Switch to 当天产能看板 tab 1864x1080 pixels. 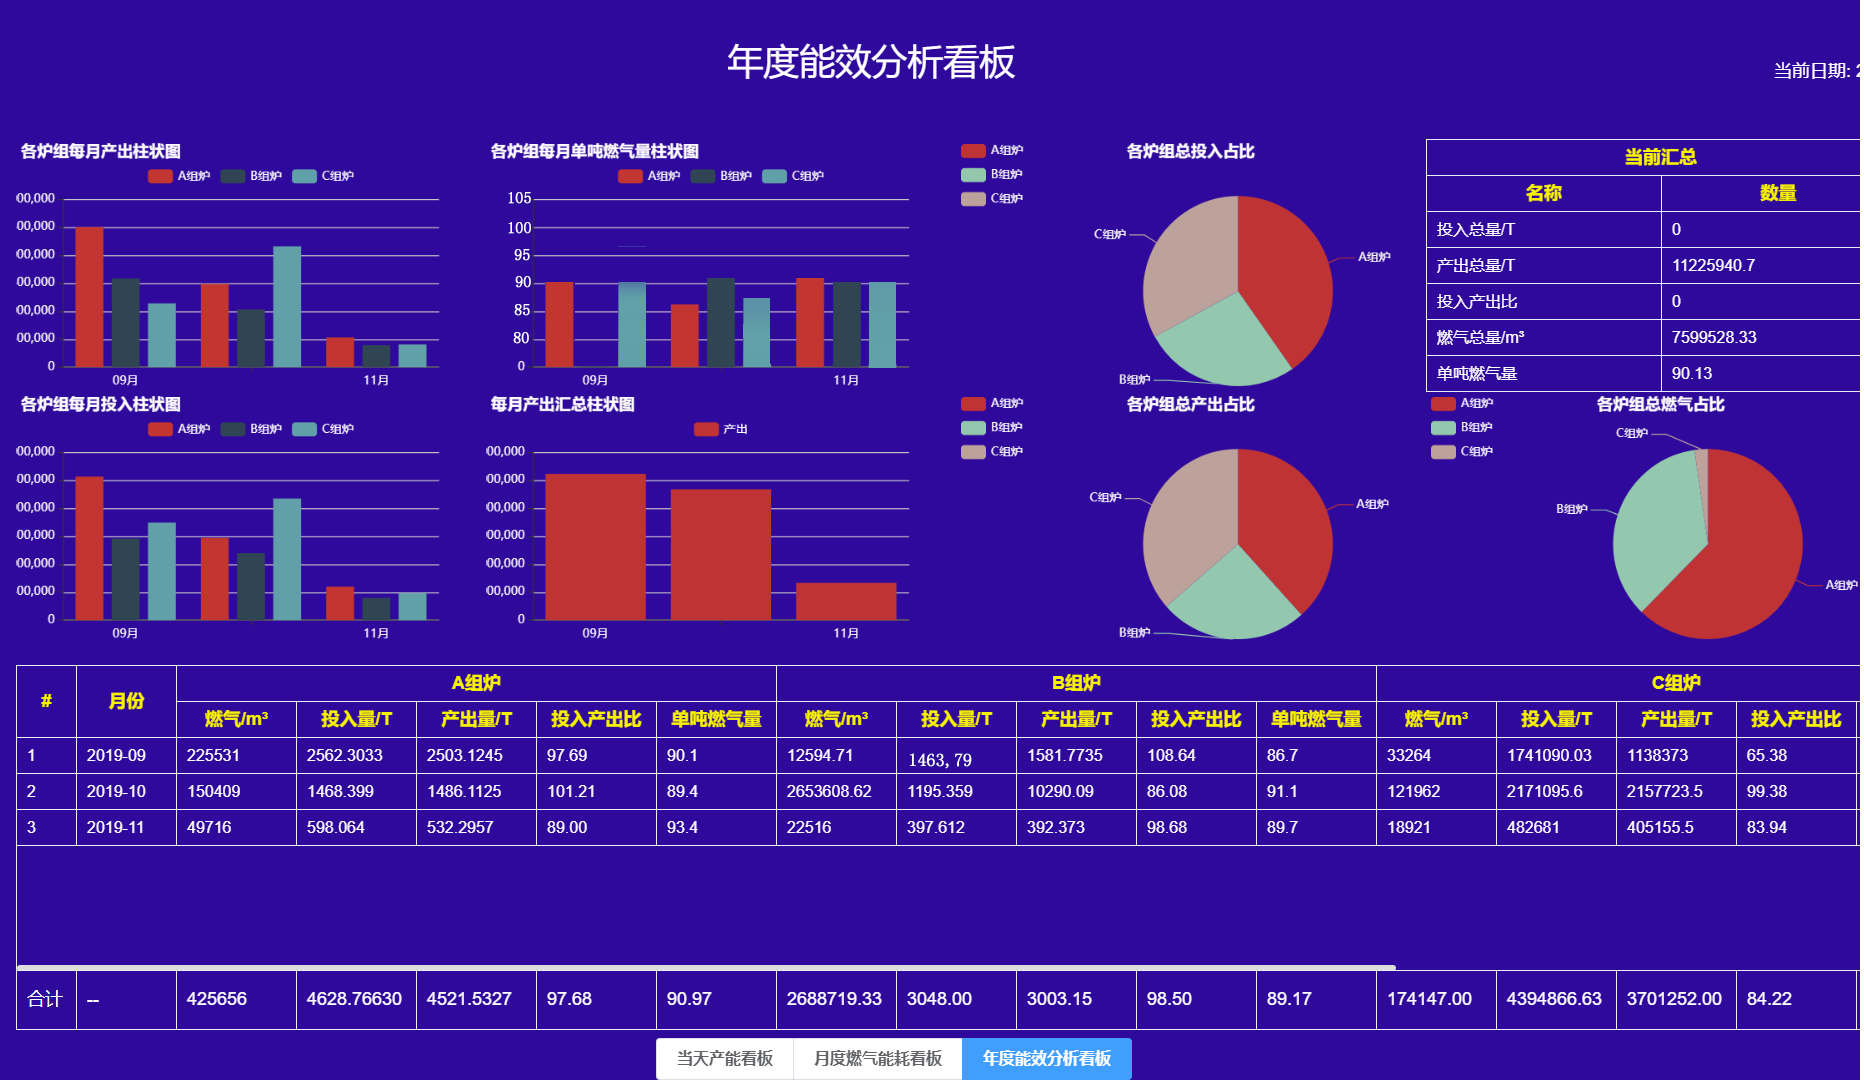click(x=725, y=1058)
